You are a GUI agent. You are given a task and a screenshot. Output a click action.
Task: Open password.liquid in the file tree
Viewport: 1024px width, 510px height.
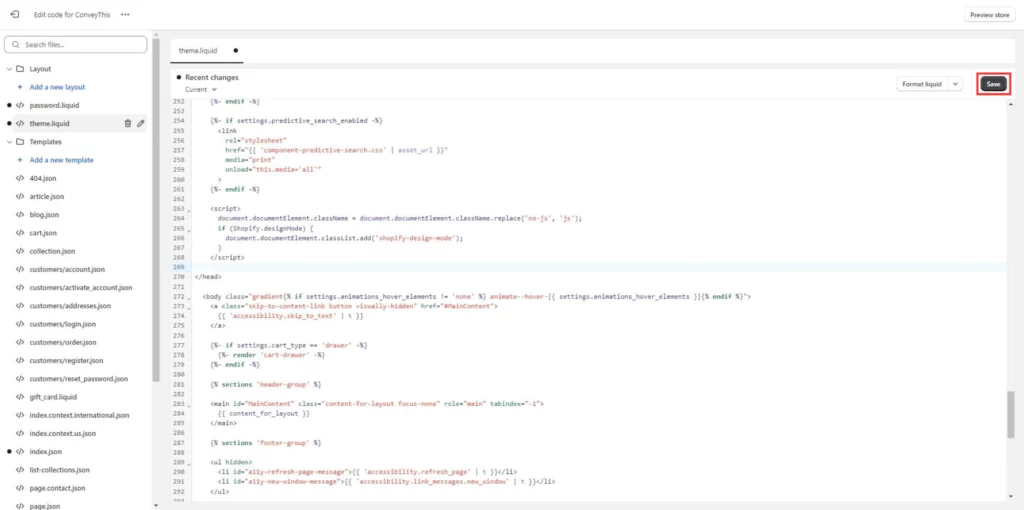(54, 105)
